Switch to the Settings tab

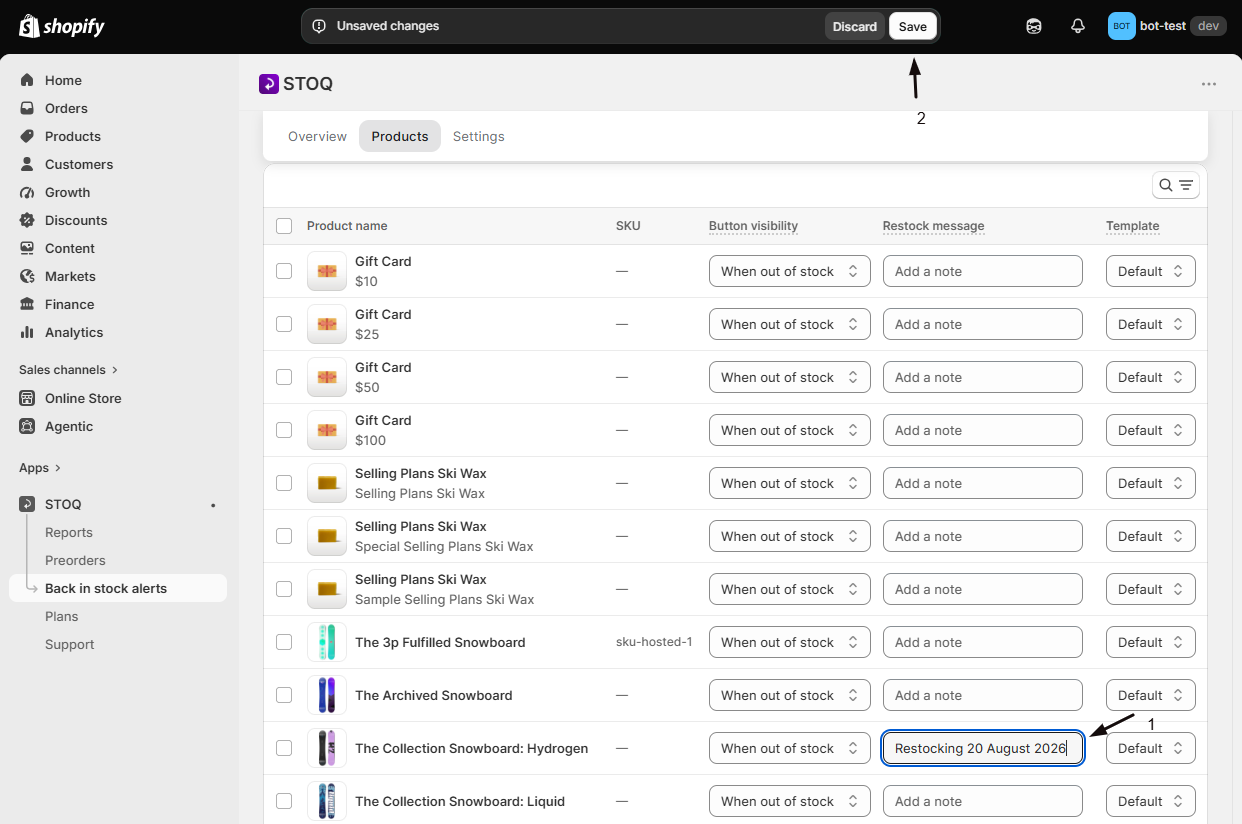tap(478, 136)
